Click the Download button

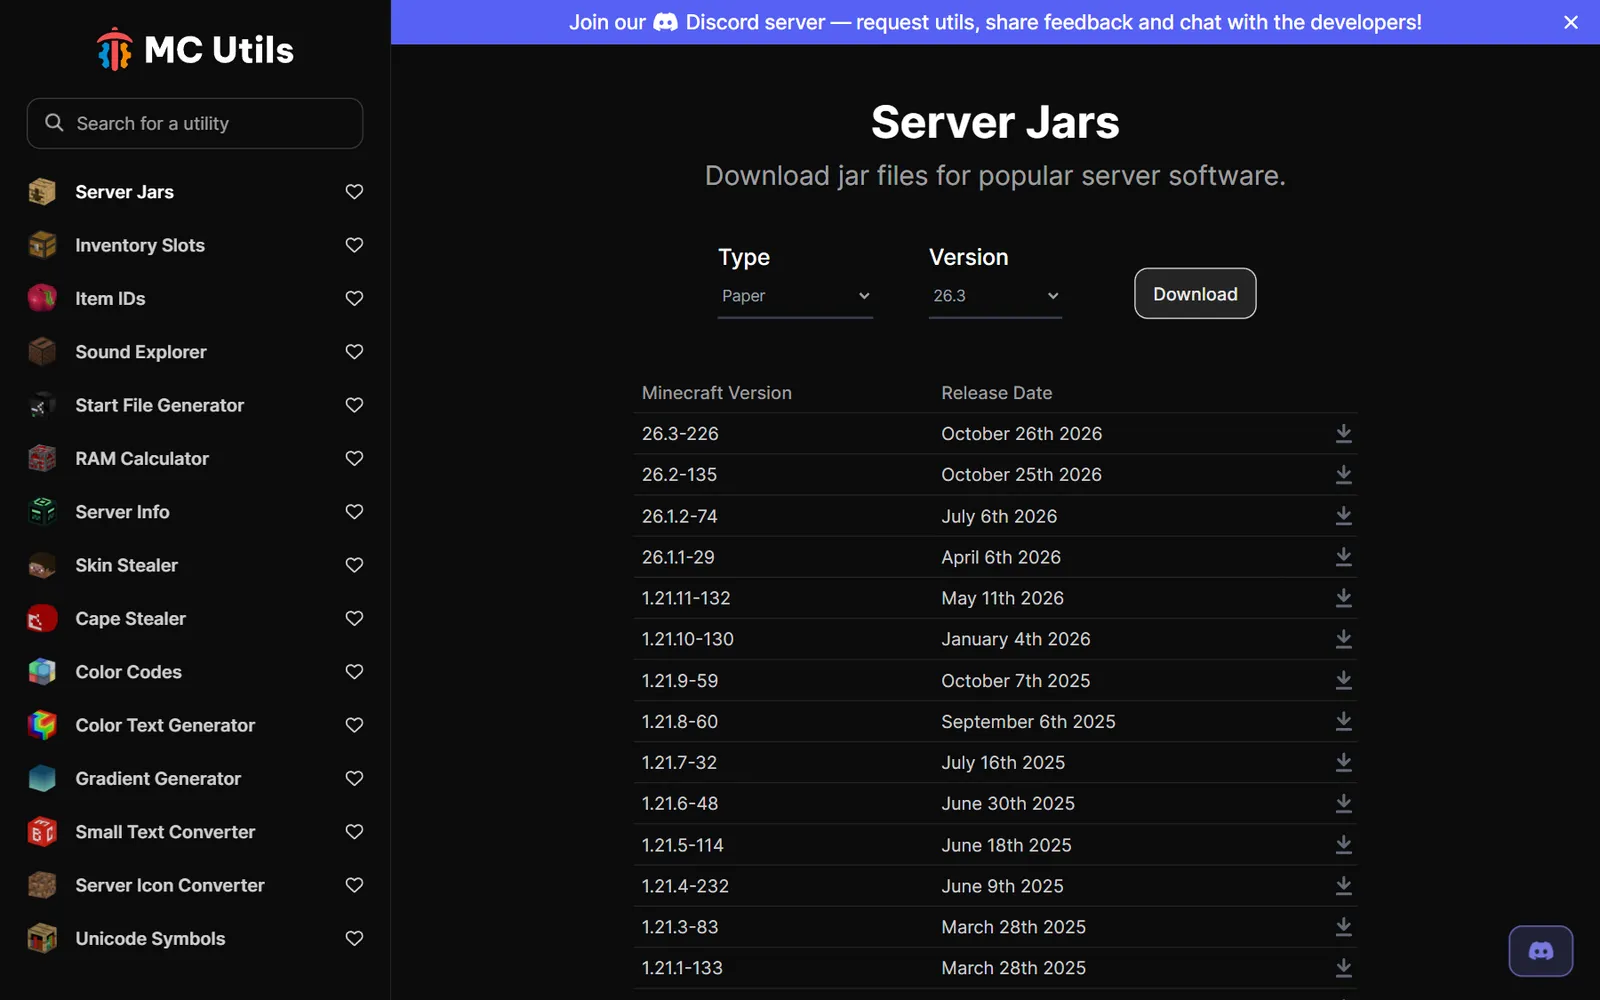(1195, 294)
